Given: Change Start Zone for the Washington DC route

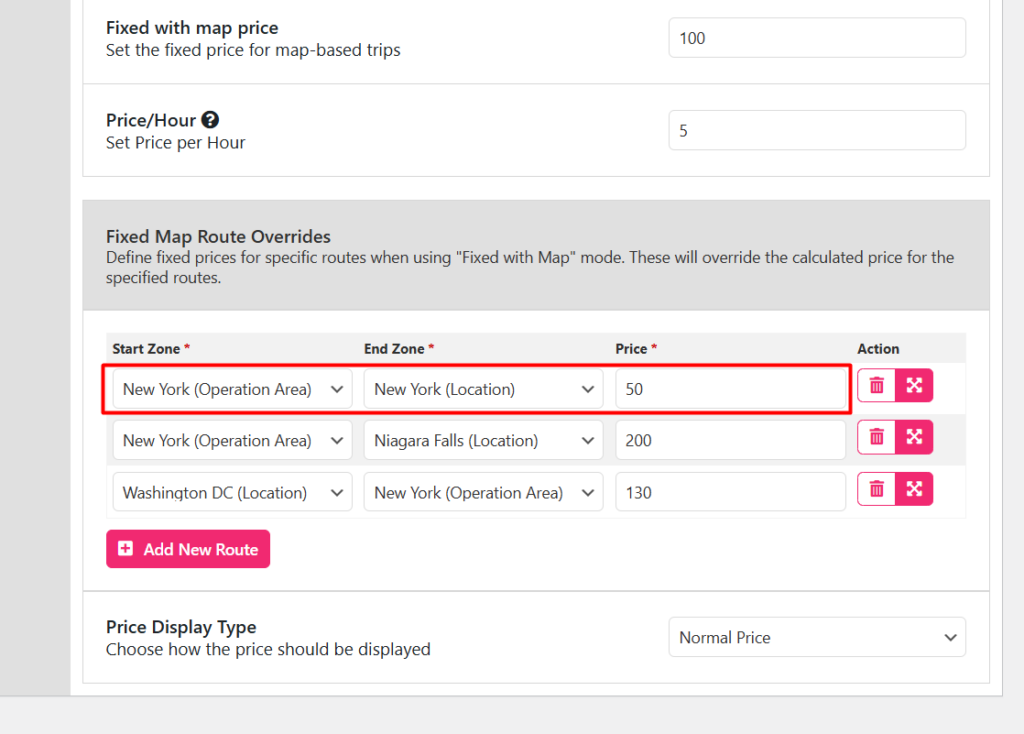Looking at the screenshot, I should point(231,492).
